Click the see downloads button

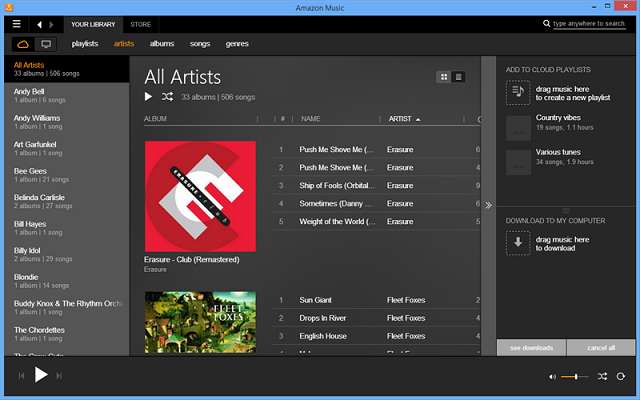[x=531, y=347]
